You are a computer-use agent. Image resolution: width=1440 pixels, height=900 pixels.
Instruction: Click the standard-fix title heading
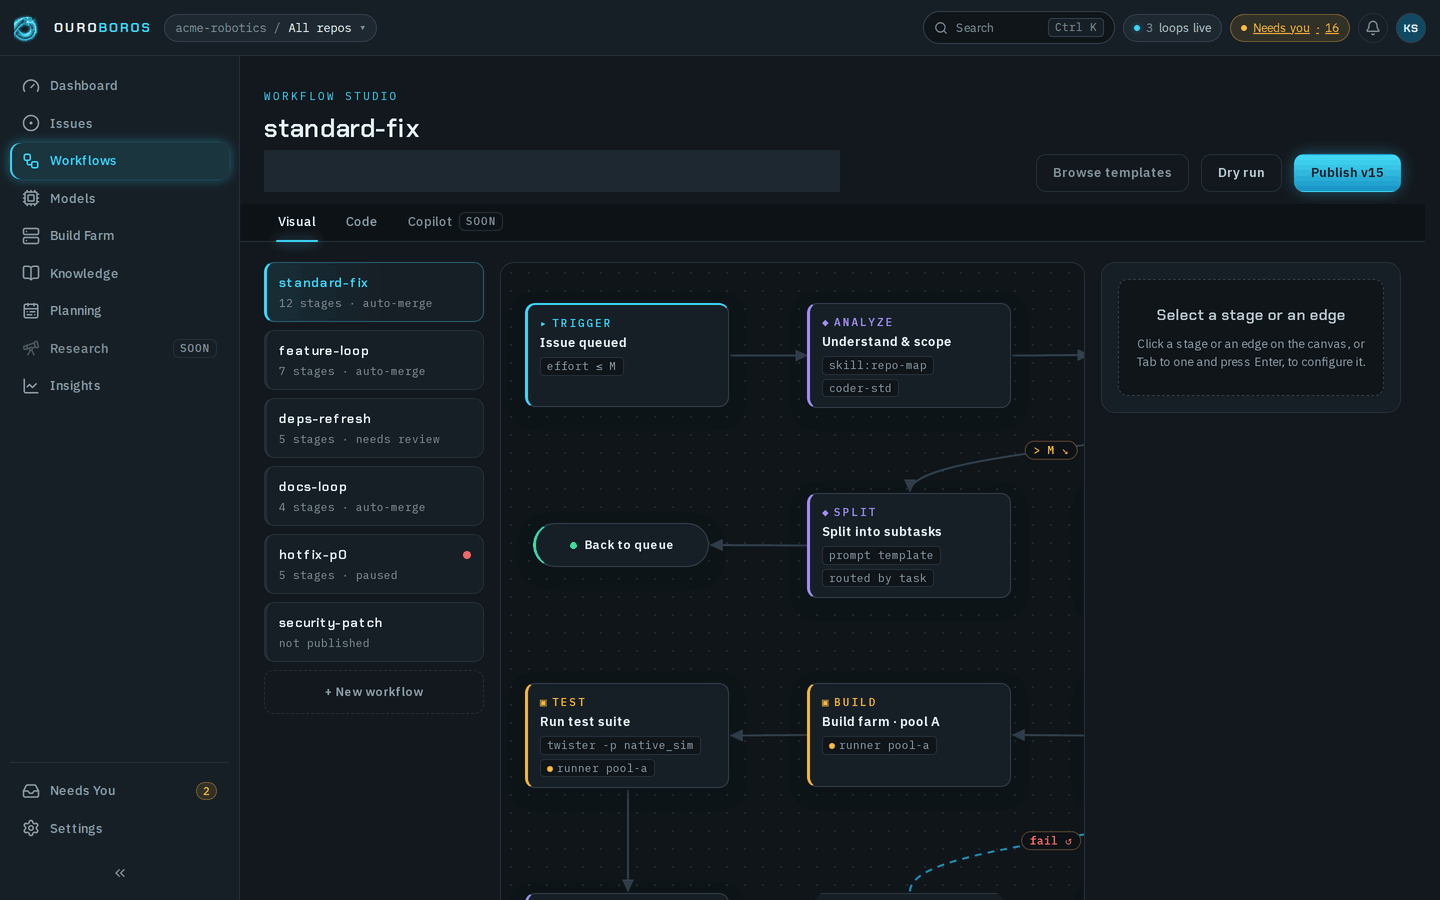(341, 128)
